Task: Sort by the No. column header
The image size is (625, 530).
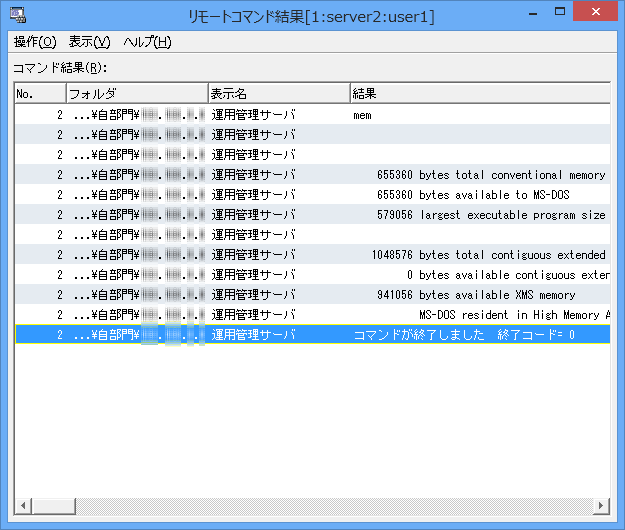Action: click(x=39, y=93)
